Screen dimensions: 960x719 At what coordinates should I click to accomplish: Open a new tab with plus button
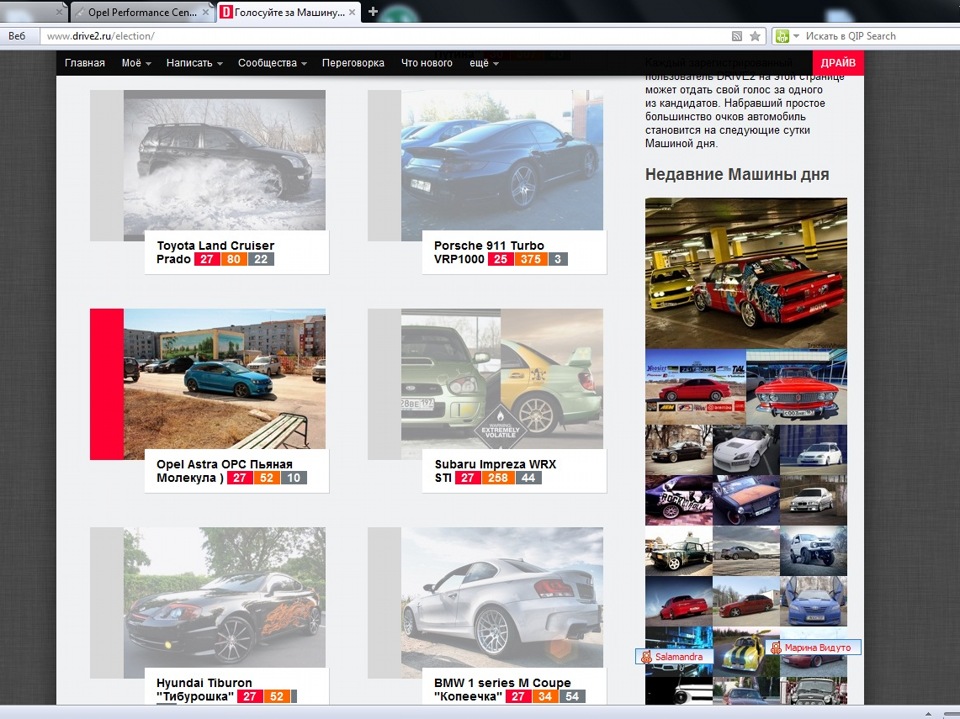click(373, 12)
